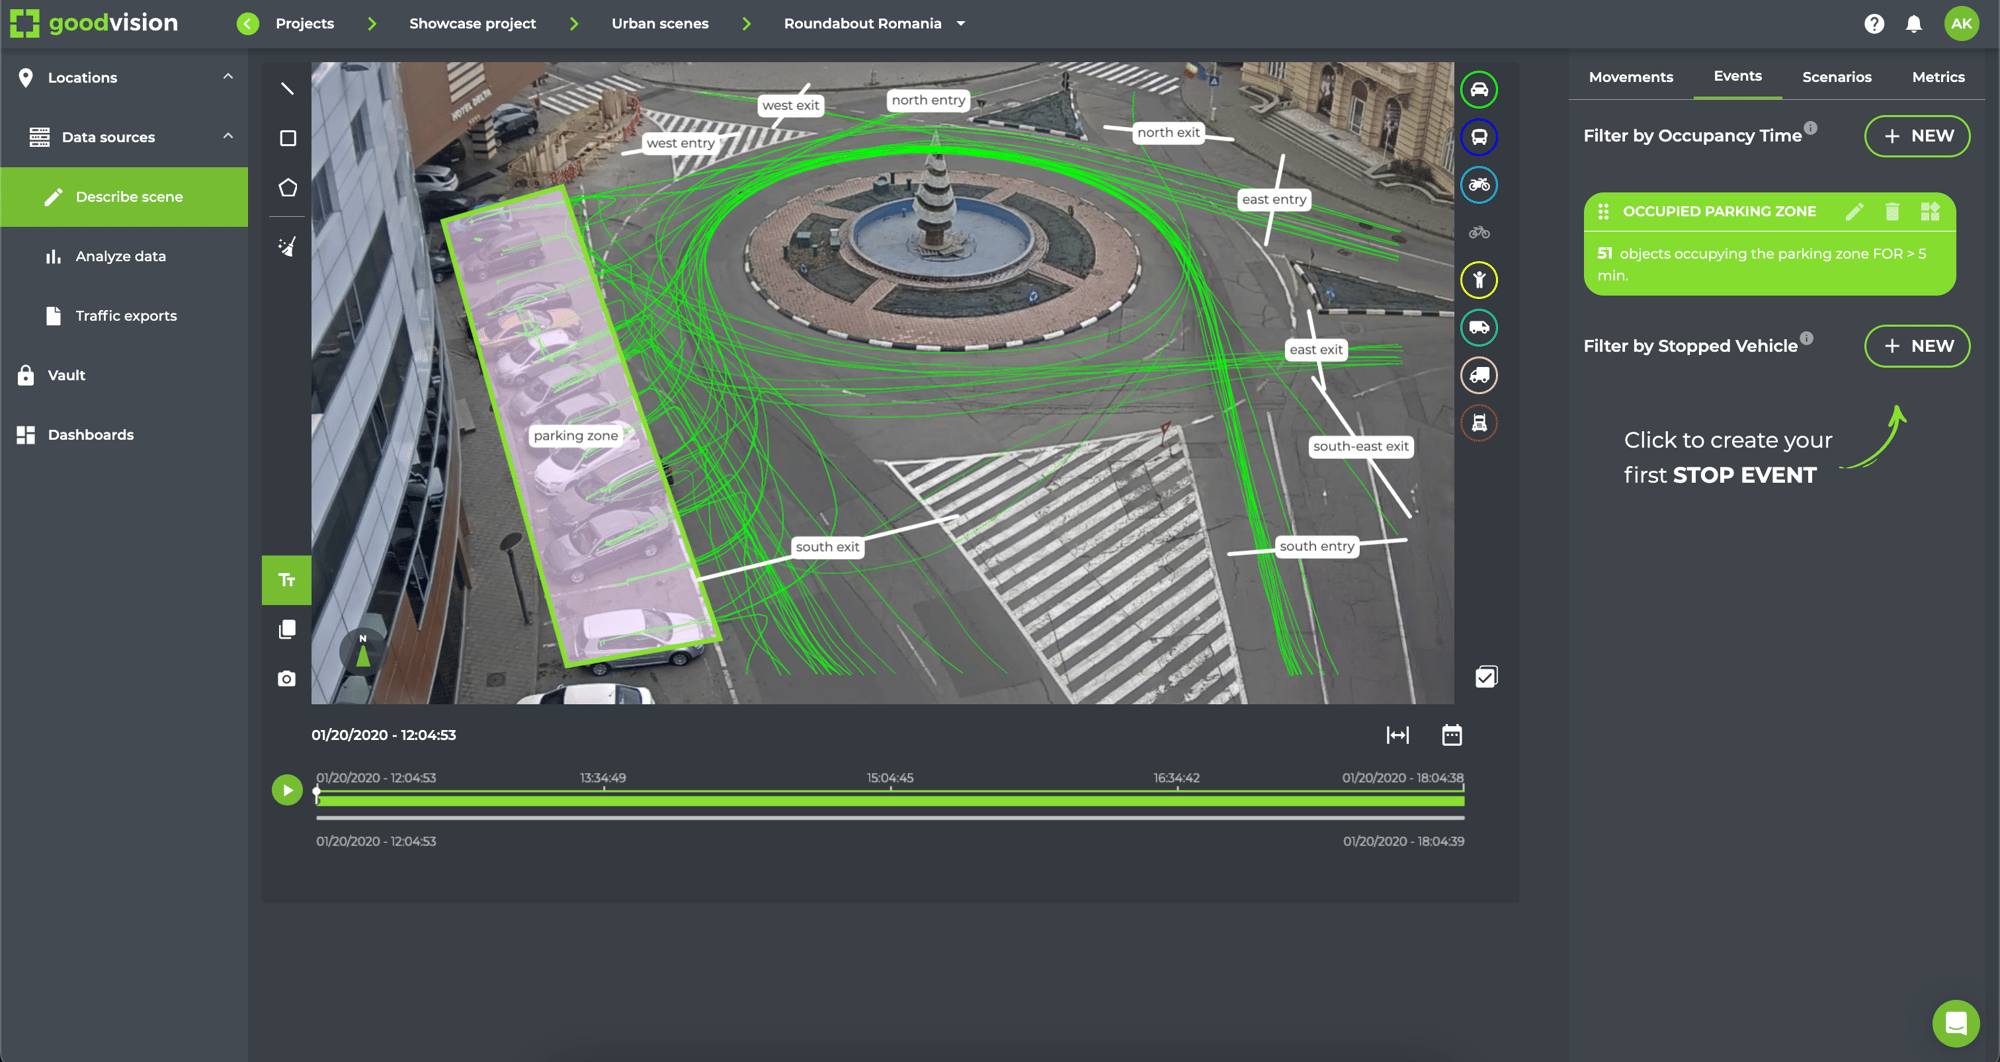Open Traffic exports menu item
The image size is (2000, 1062).
tap(124, 316)
